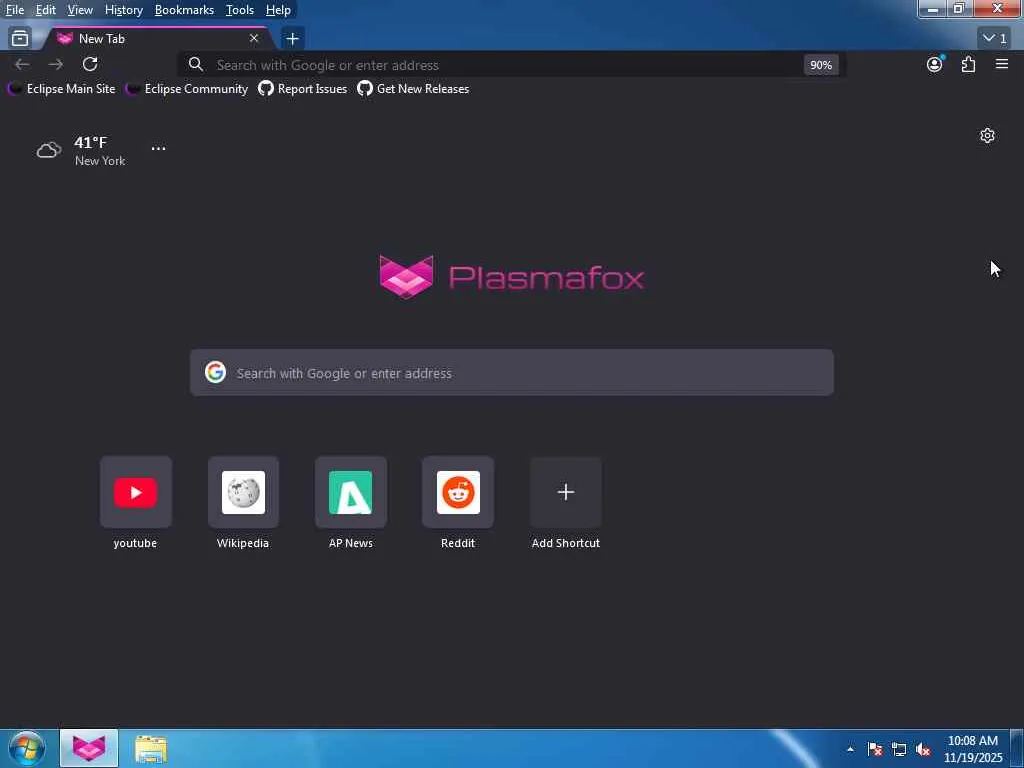The height and width of the screenshot is (768, 1024).
Task: Click the Google icon in the search box
Action: point(215,372)
